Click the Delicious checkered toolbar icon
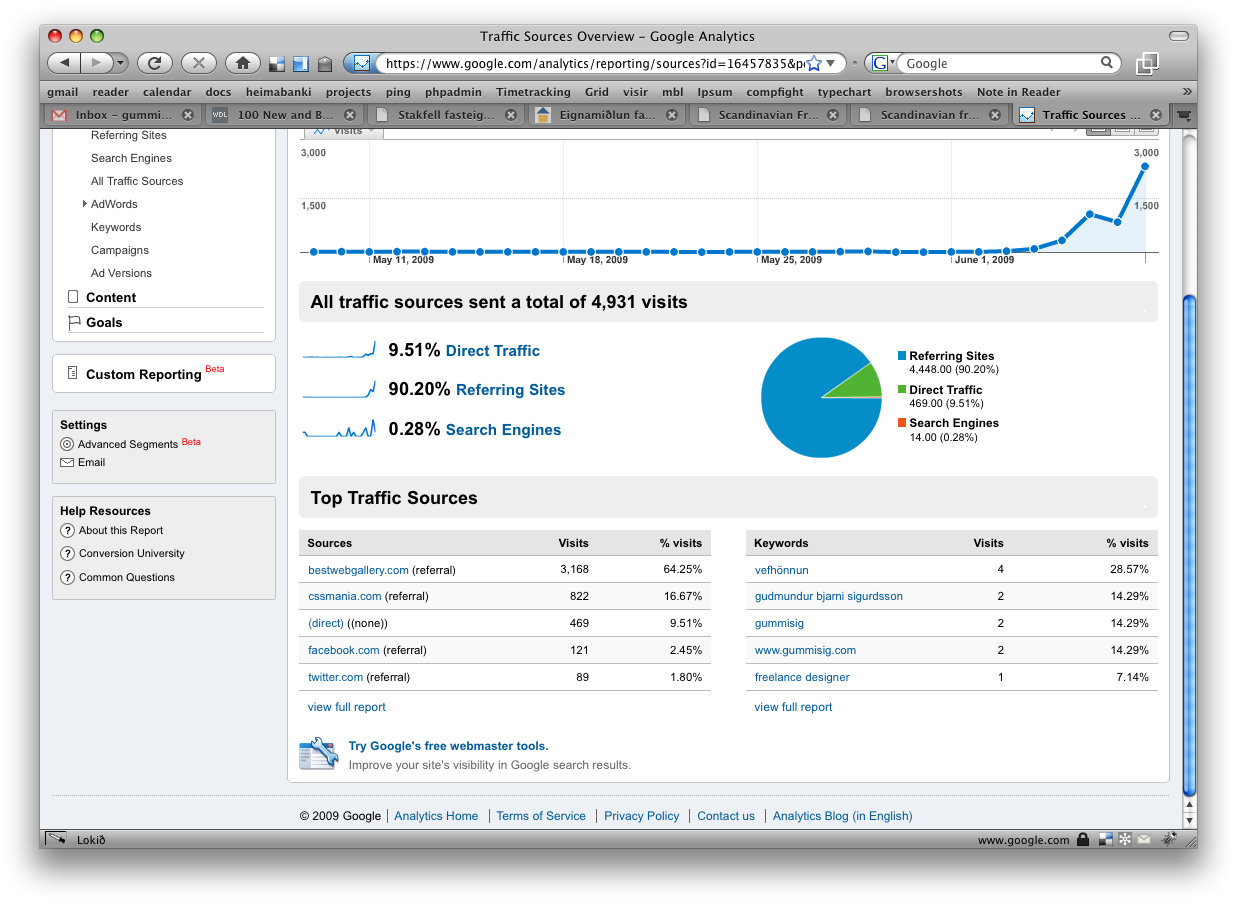Screen dimensions: 1237x903 [x=277, y=64]
